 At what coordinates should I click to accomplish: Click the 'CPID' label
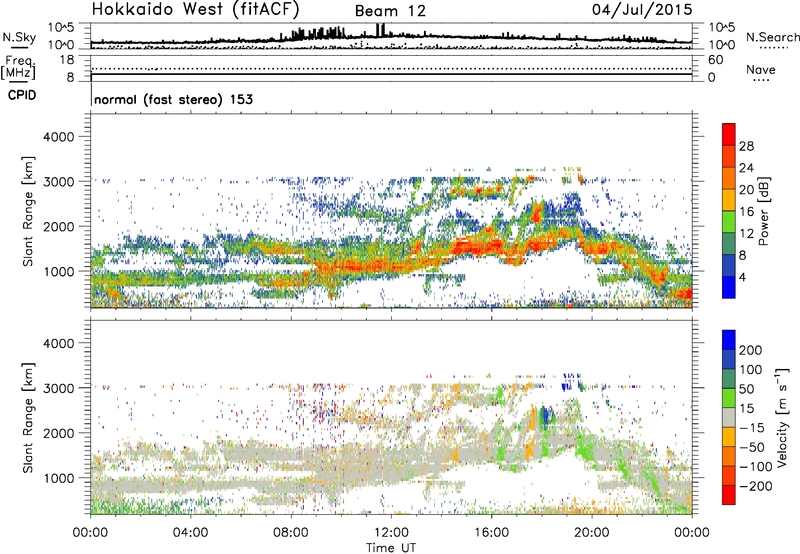pyautogui.click(x=22, y=95)
